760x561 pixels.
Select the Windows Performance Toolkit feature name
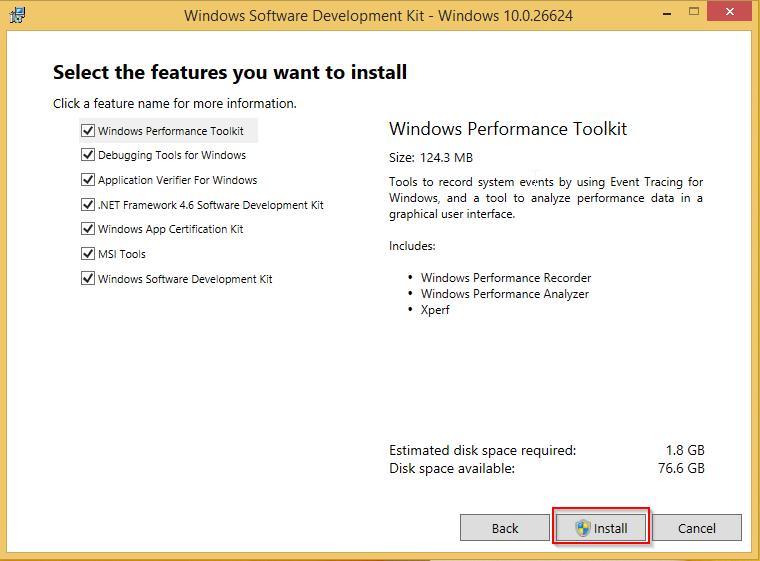[x=170, y=131]
